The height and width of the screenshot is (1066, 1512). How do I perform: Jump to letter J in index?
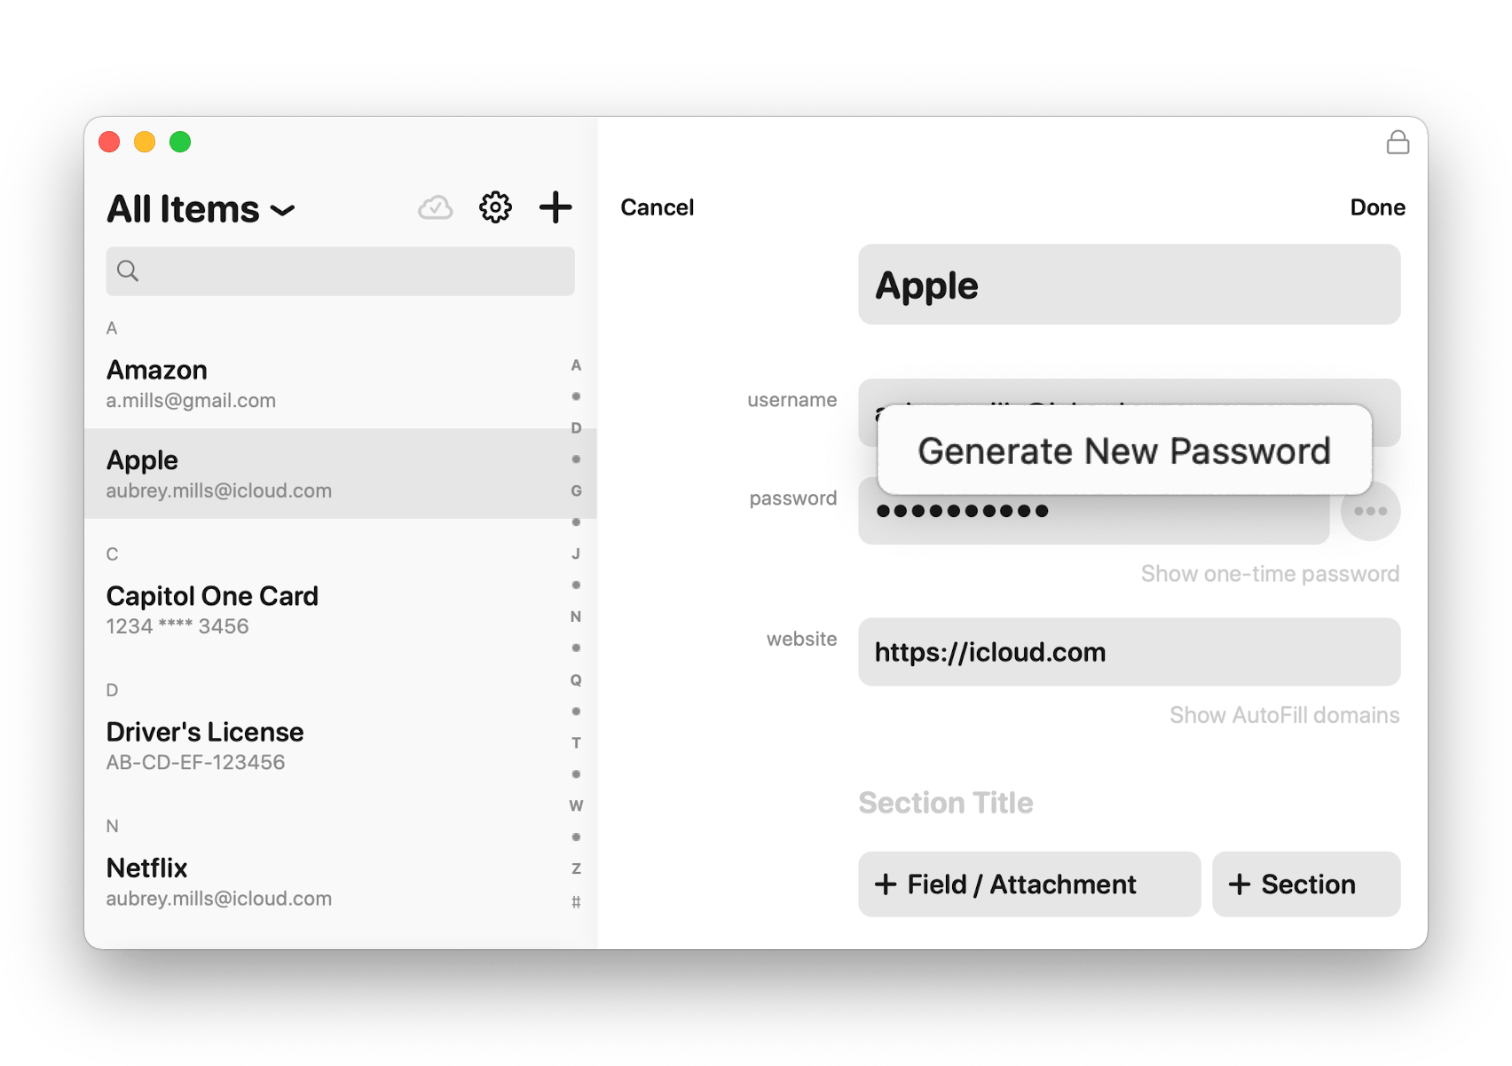pyautogui.click(x=576, y=554)
